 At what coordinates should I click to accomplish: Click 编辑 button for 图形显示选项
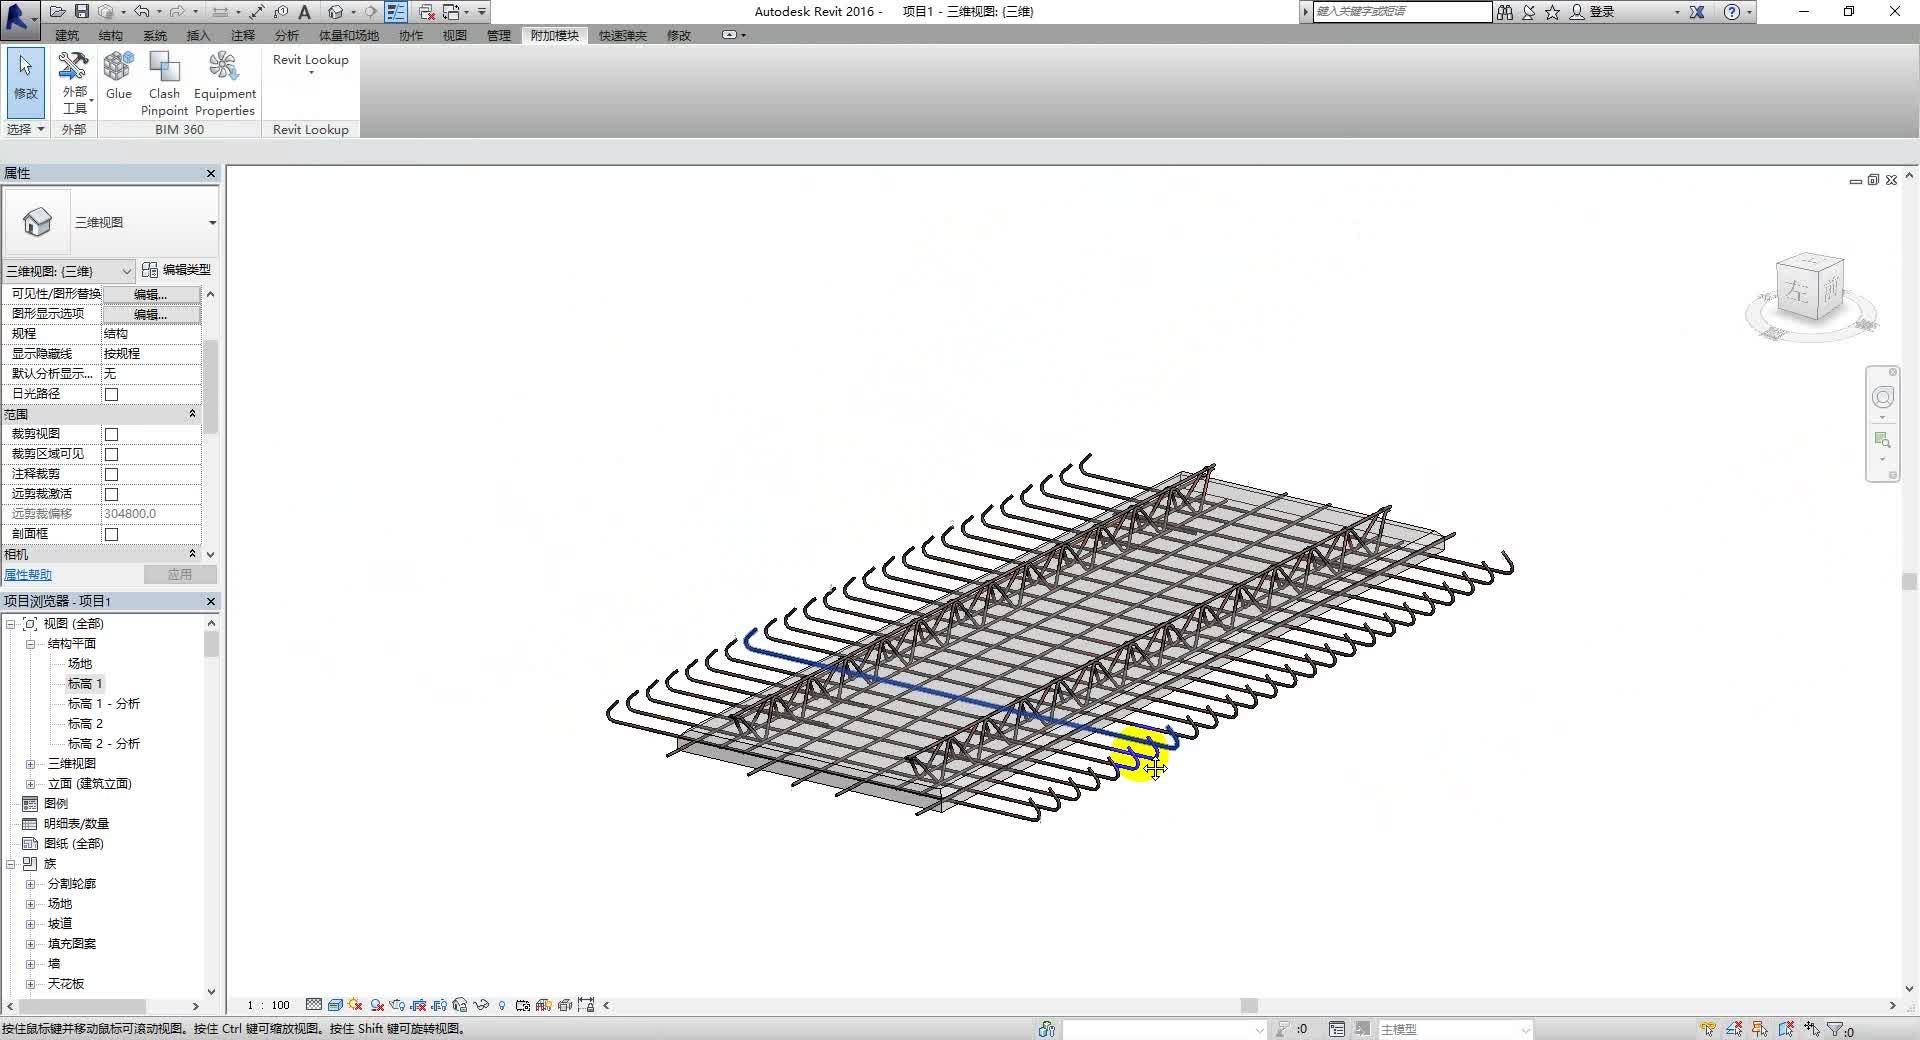point(151,314)
